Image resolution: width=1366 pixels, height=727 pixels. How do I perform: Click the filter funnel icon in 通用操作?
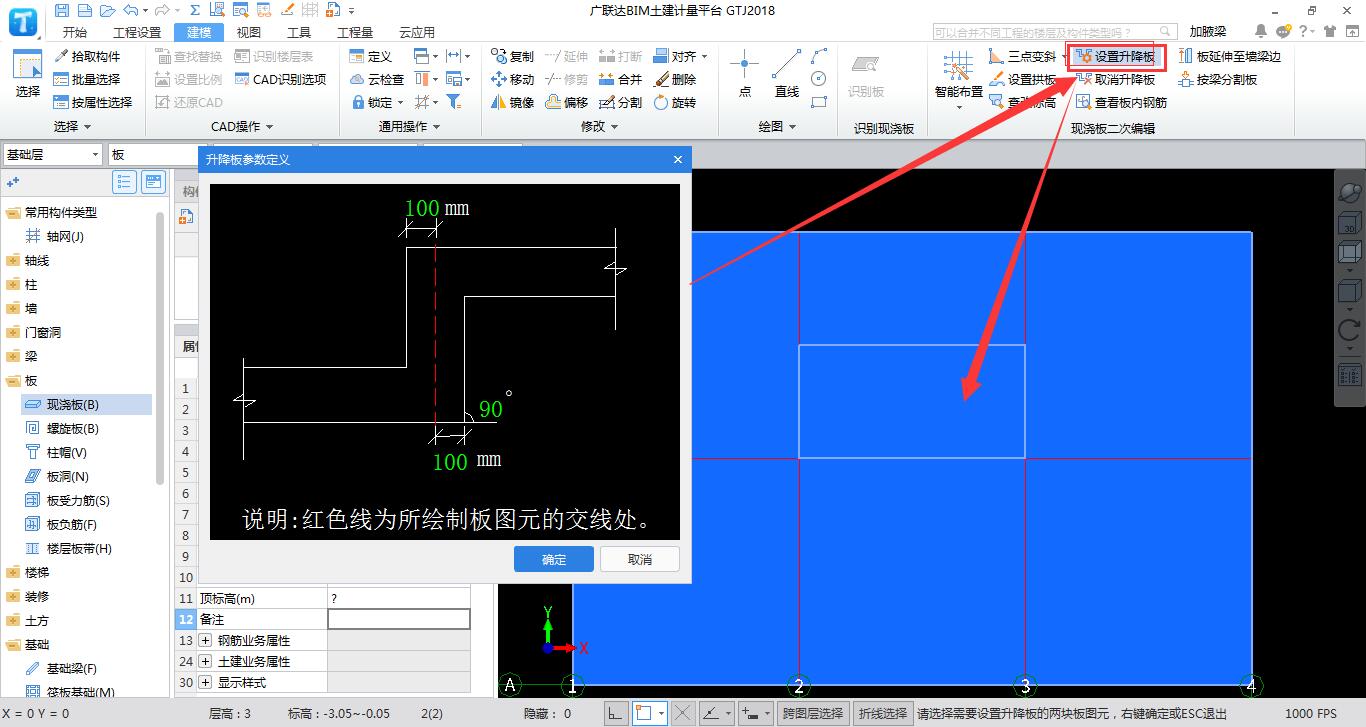pos(453,102)
